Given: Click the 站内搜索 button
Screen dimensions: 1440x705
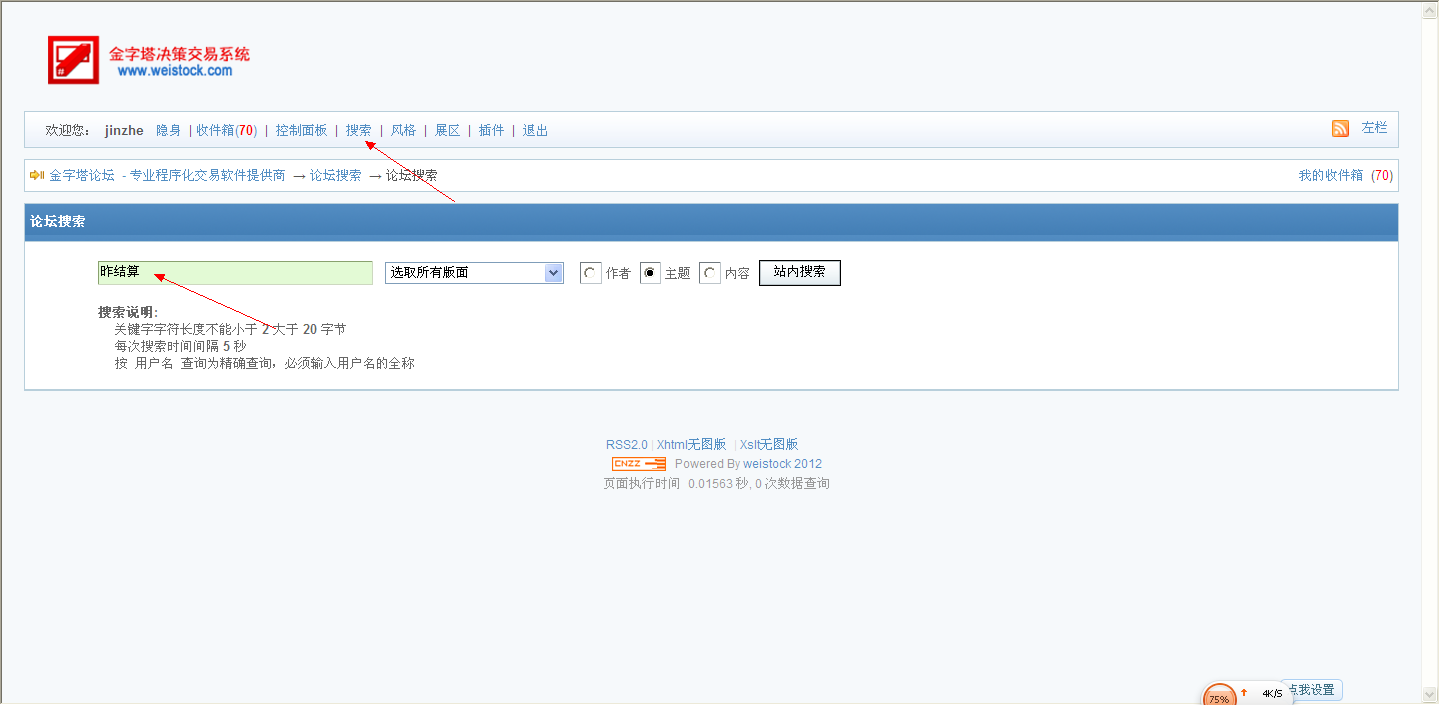Looking at the screenshot, I should [800, 272].
